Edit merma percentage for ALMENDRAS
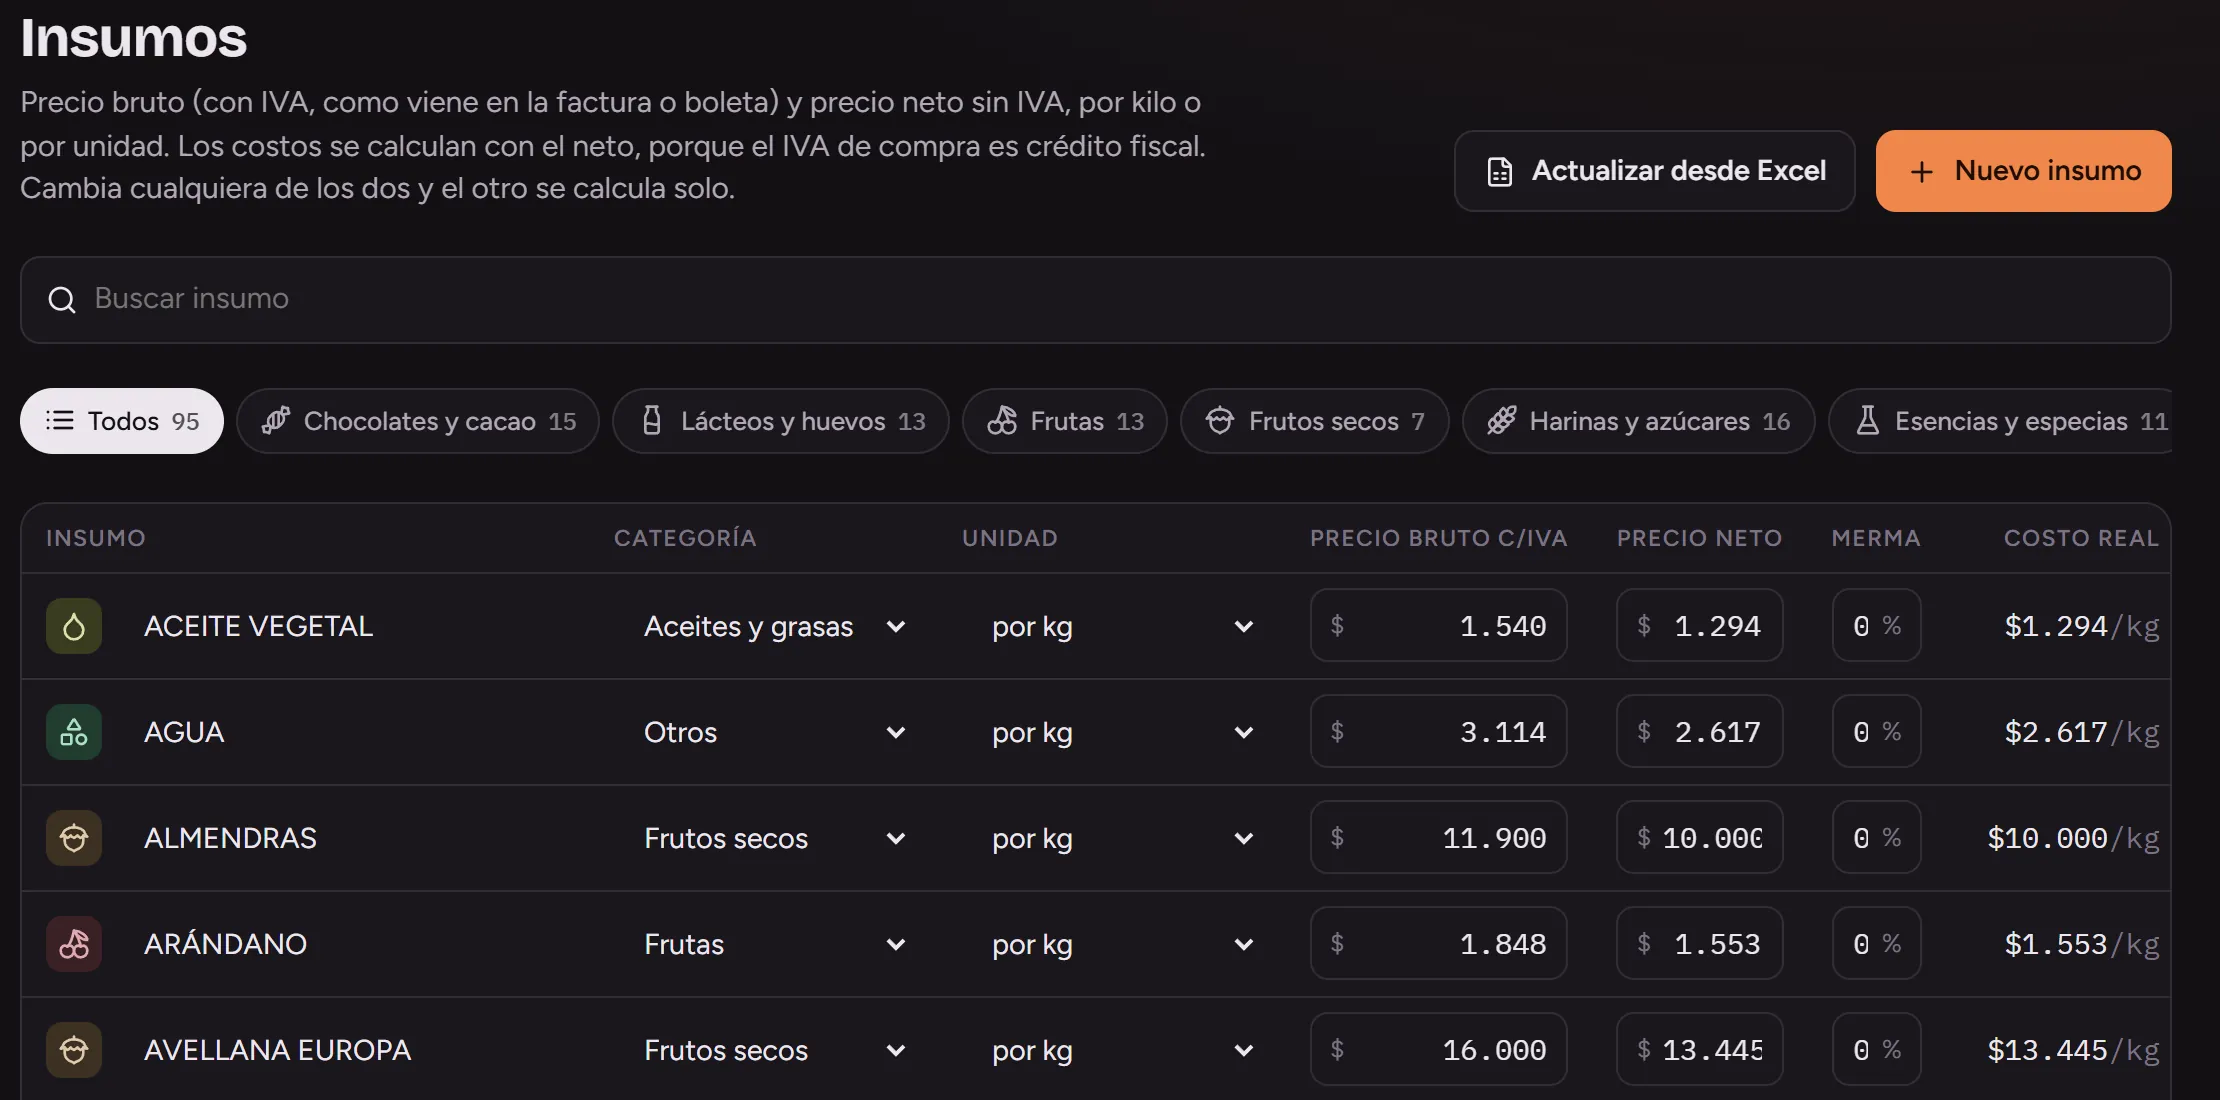 (x=1877, y=838)
